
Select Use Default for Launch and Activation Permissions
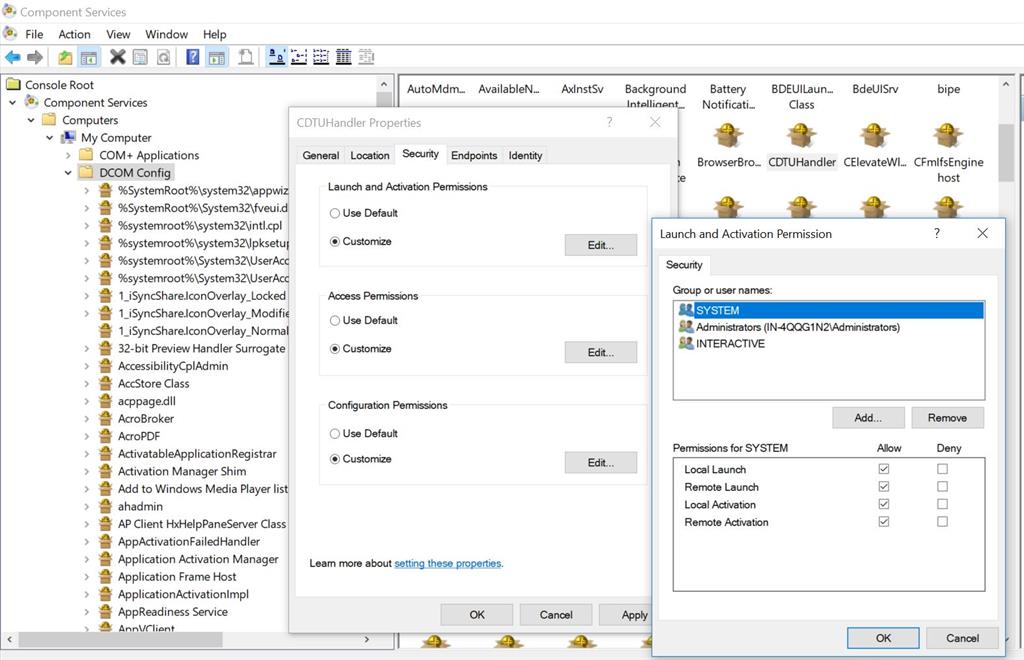click(x=335, y=213)
